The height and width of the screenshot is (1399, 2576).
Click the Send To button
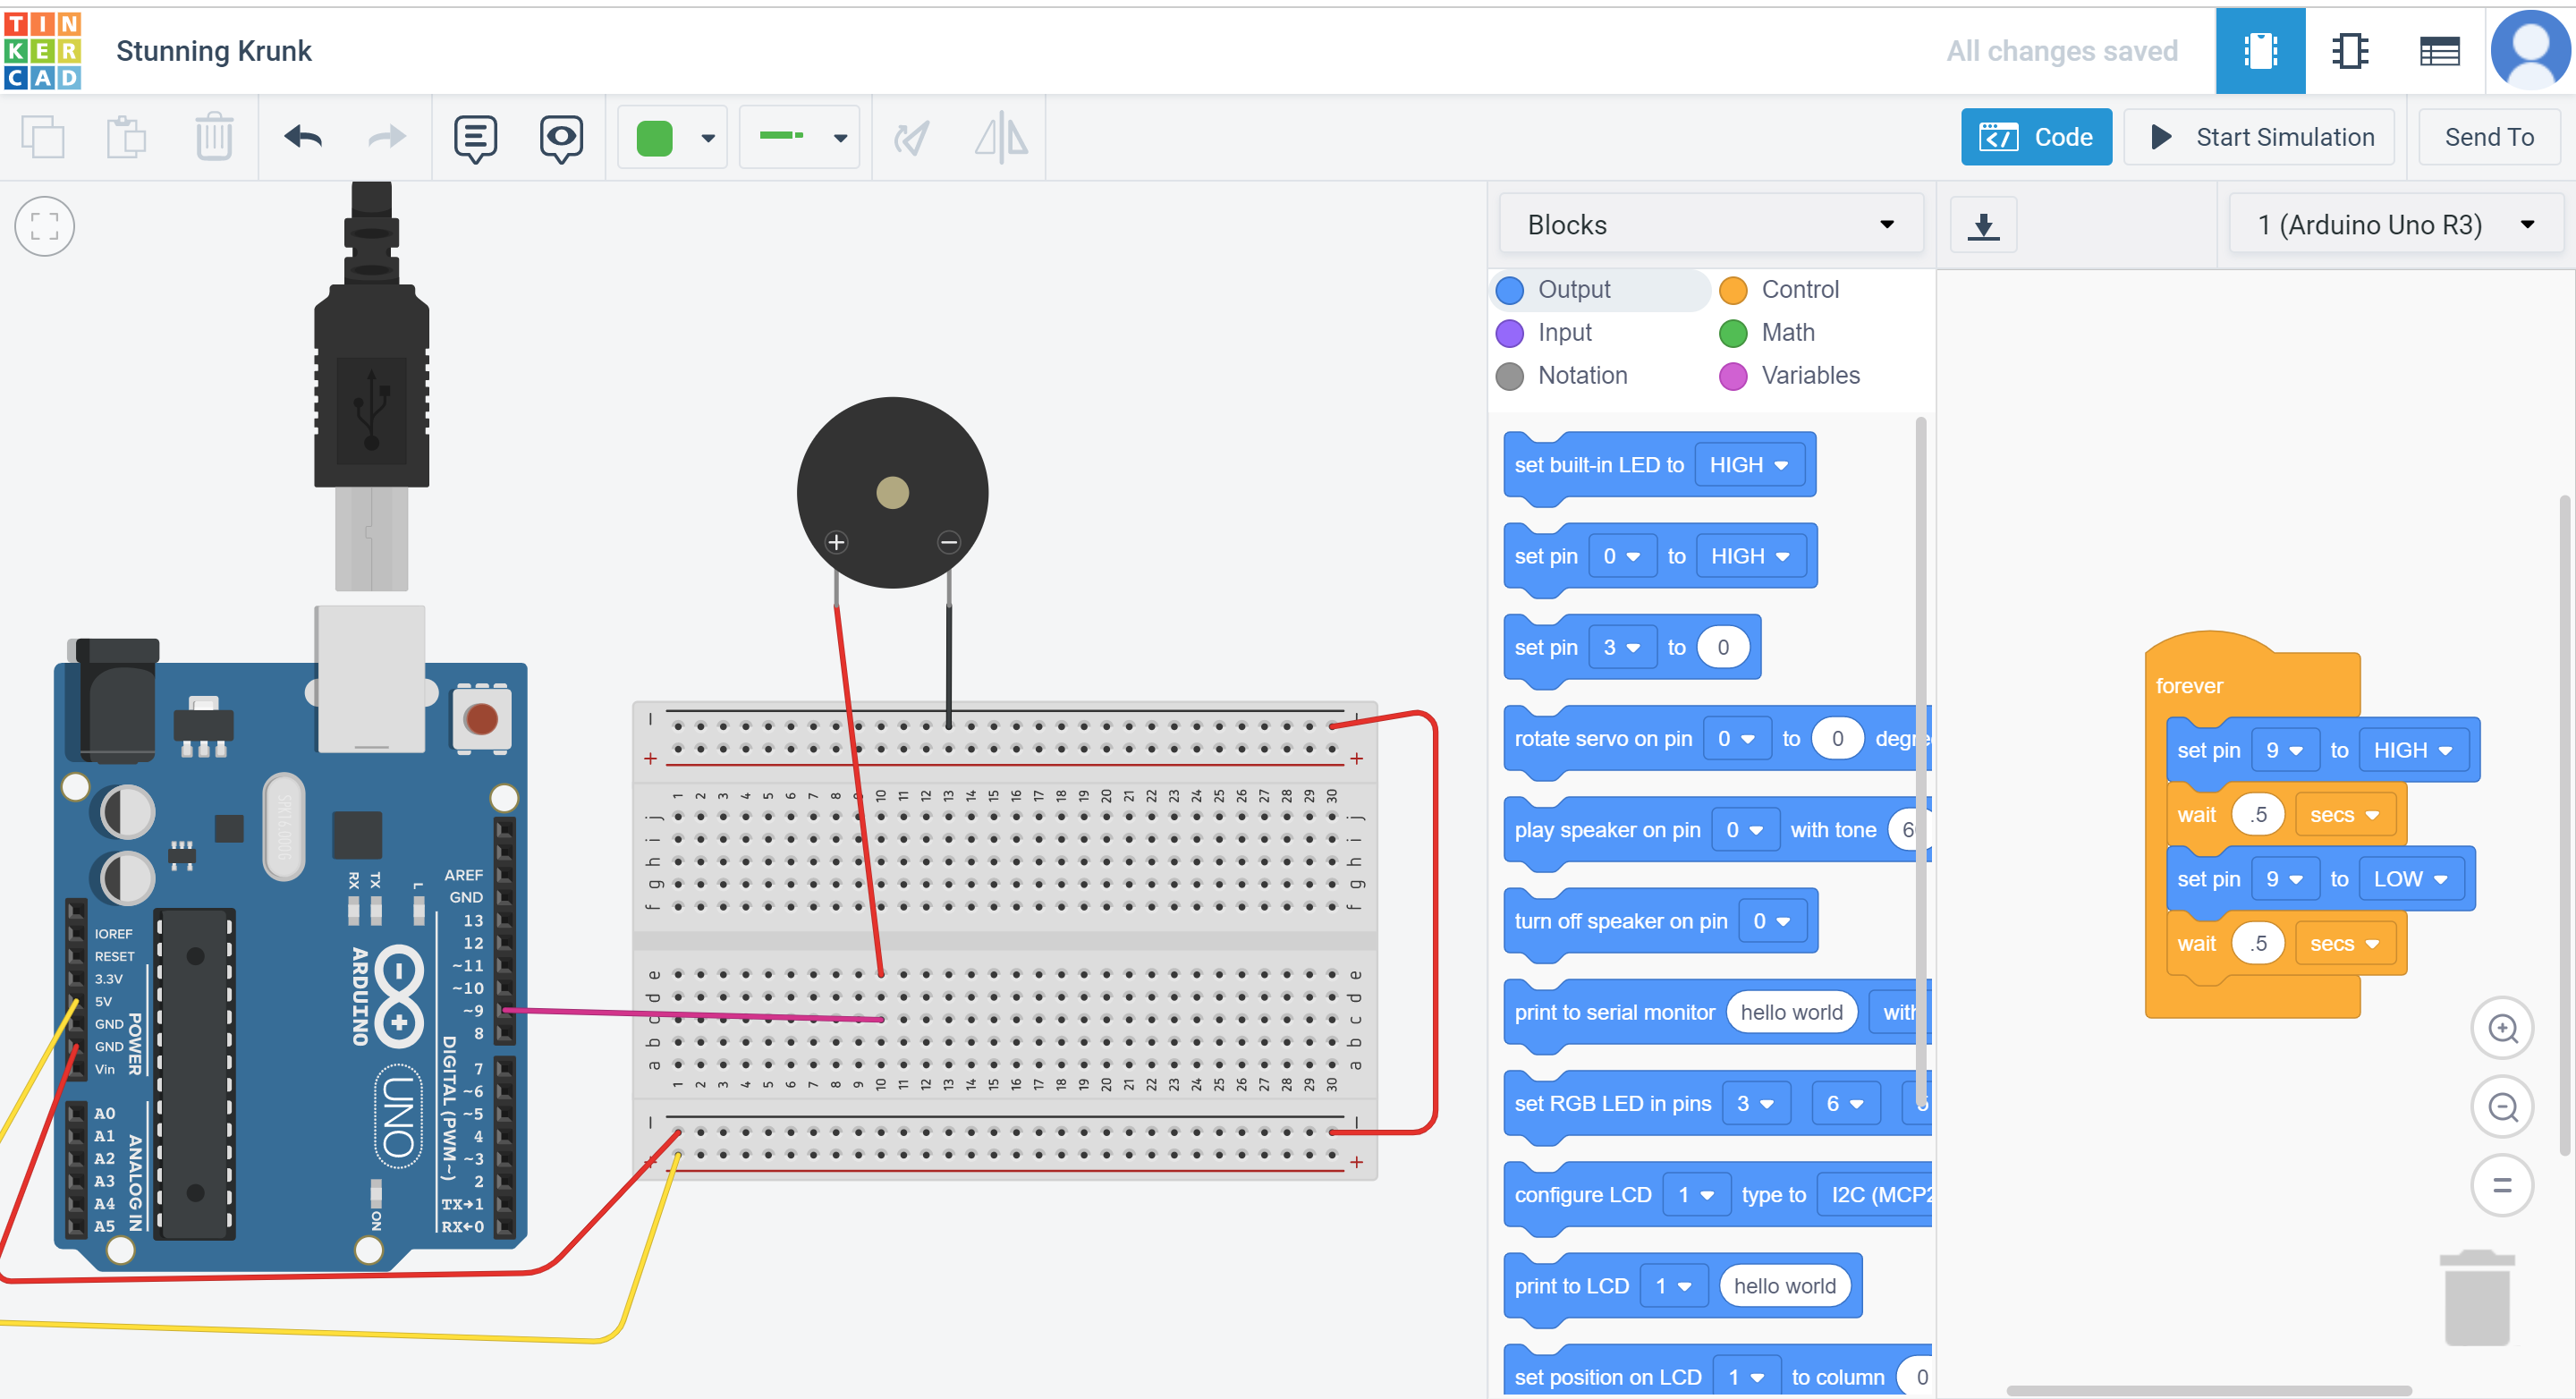click(x=2489, y=137)
